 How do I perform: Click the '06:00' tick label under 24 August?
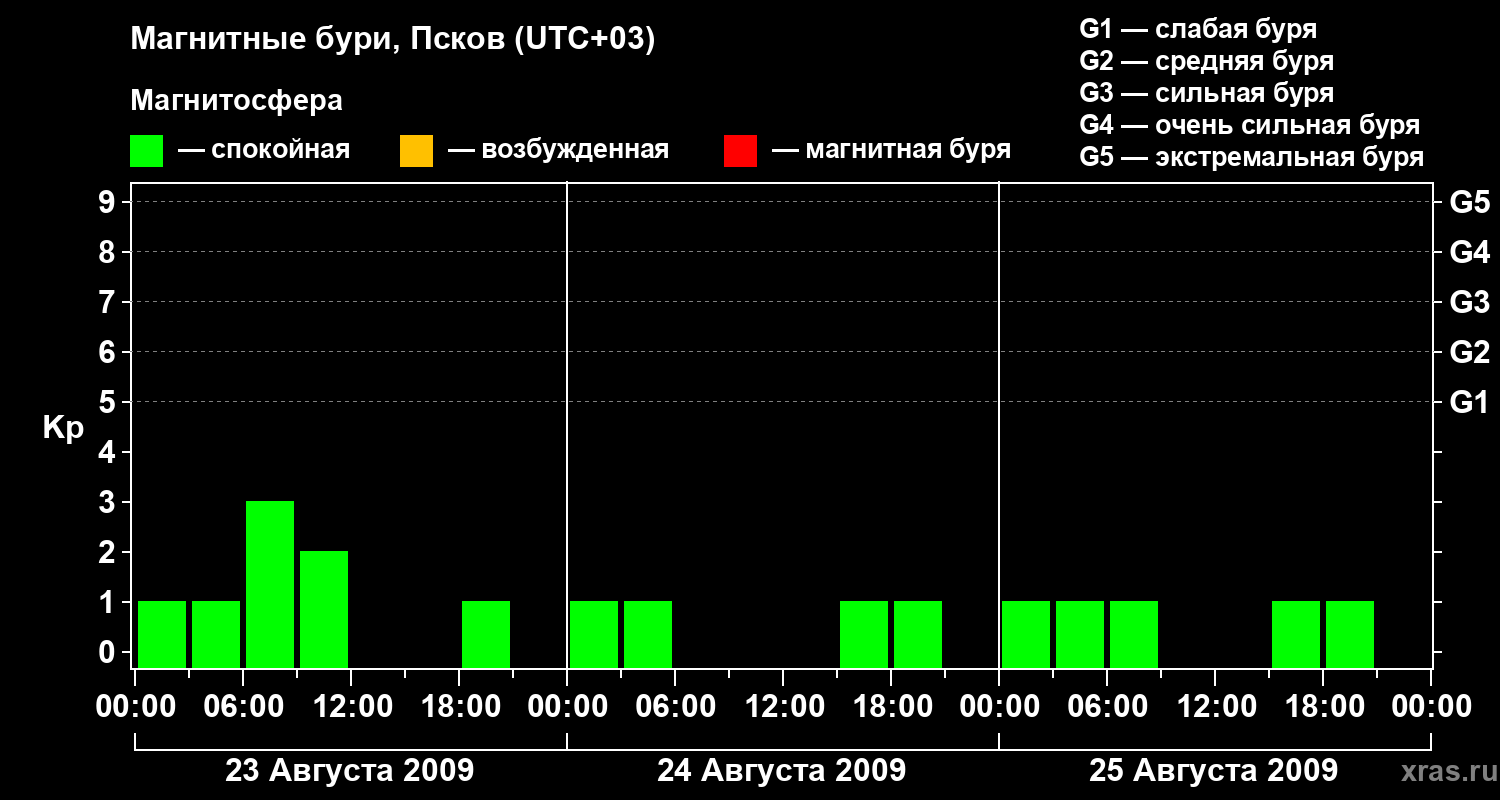(x=675, y=707)
